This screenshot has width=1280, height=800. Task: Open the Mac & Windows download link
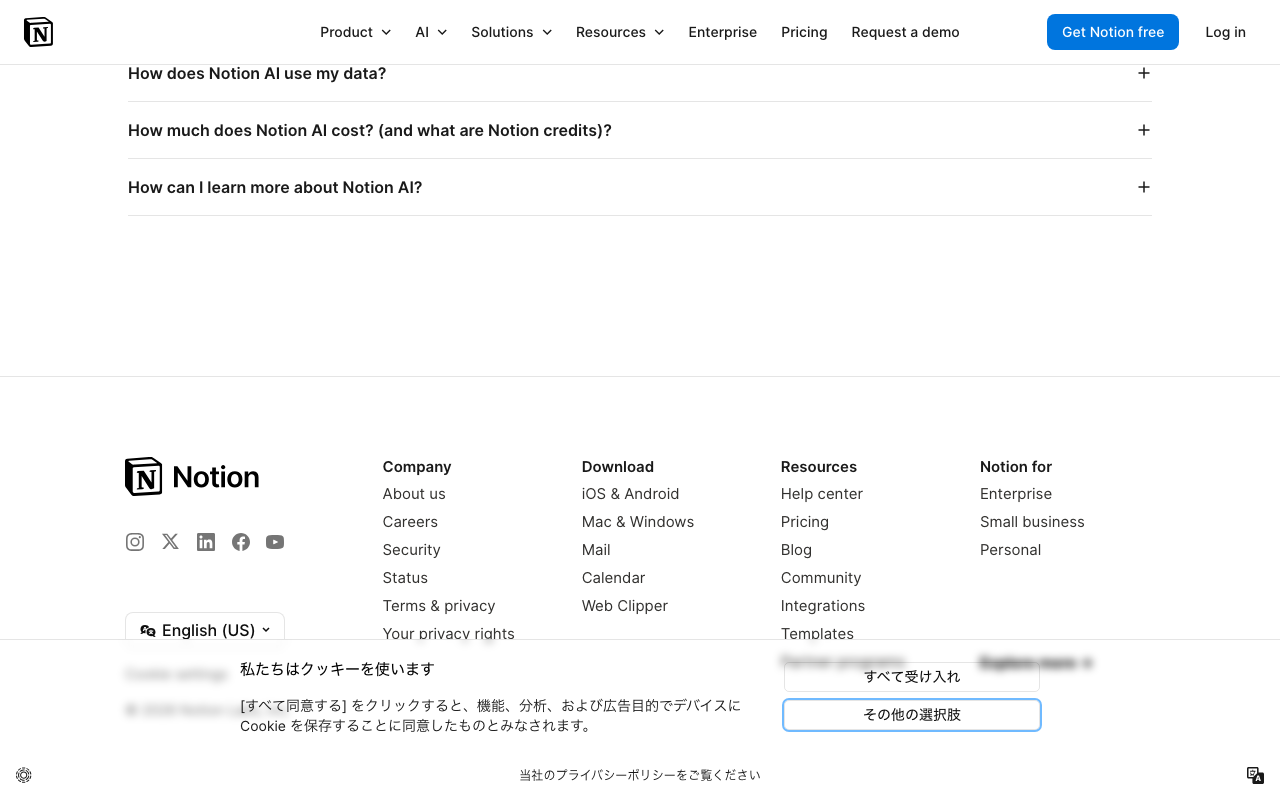tap(637, 522)
